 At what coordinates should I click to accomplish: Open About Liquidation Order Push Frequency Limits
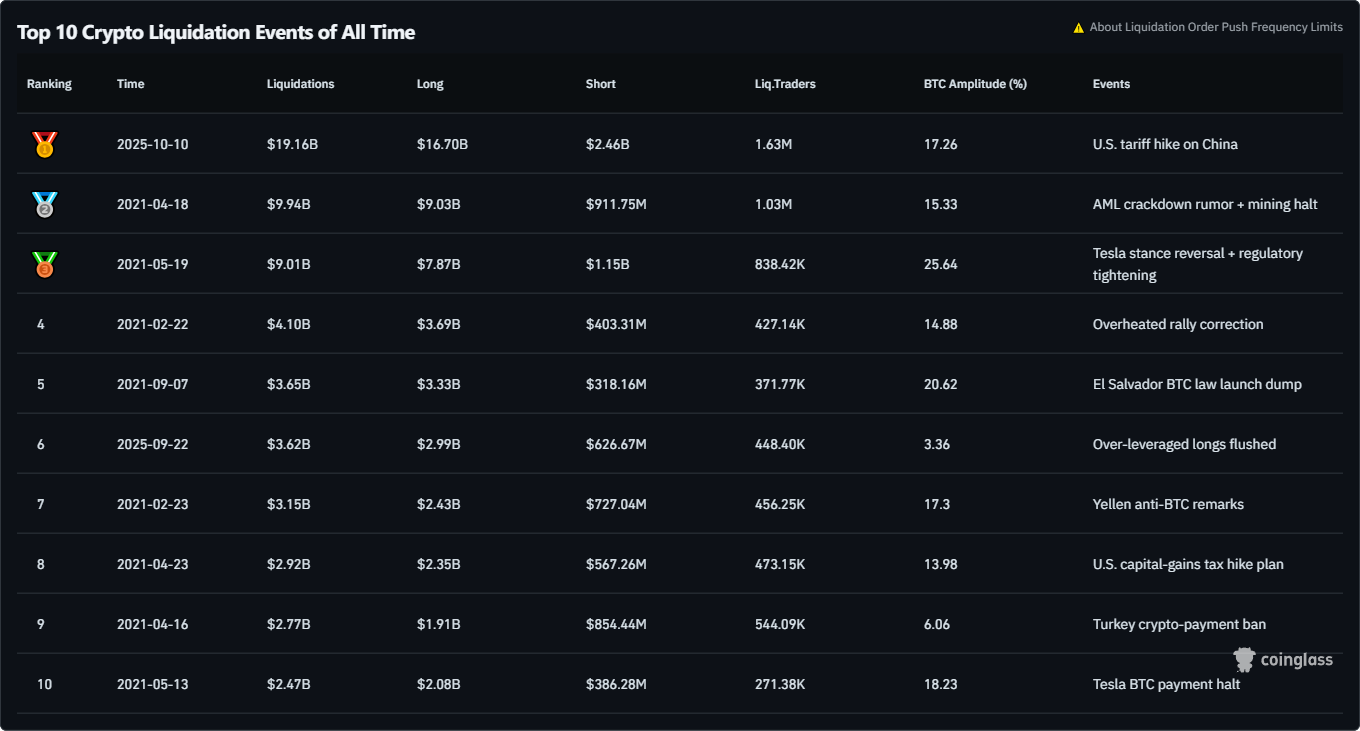click(1216, 27)
